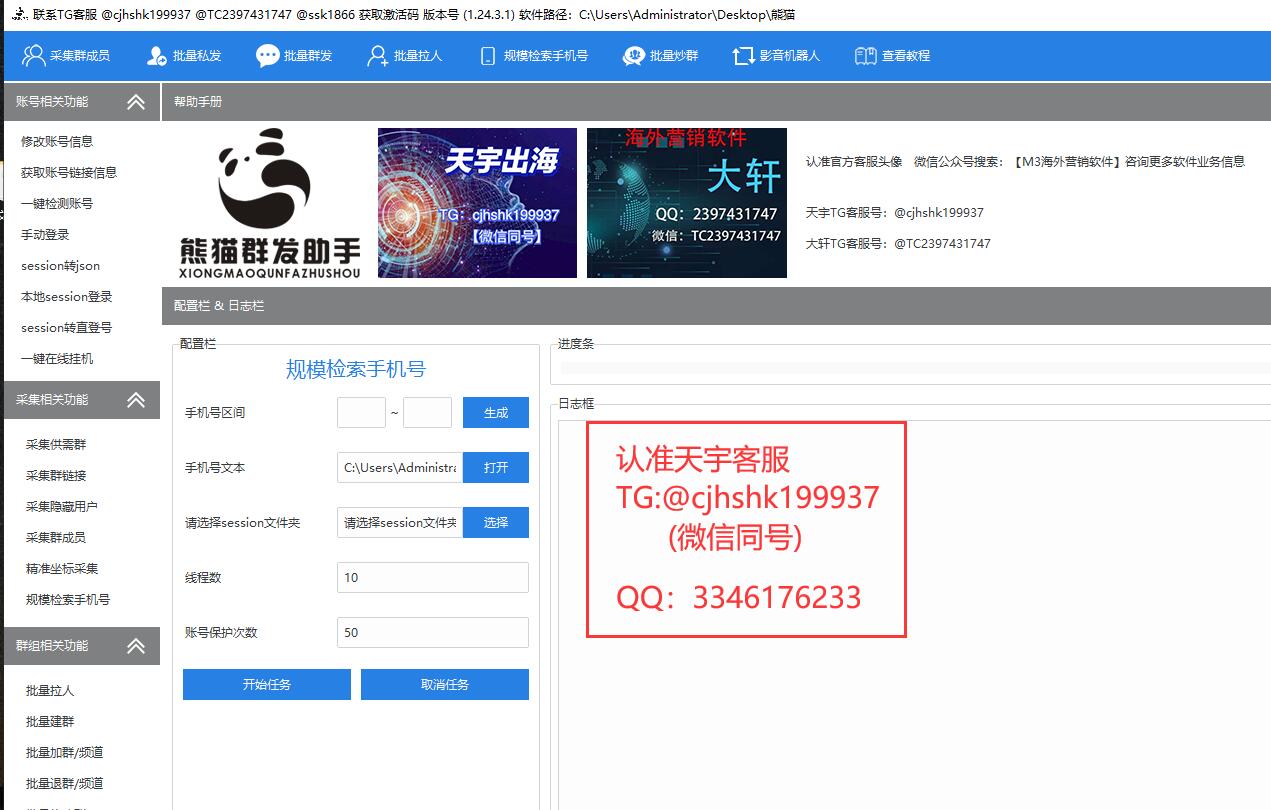Image resolution: width=1271 pixels, height=810 pixels.
Task: Toggle the 群组相关功能 section chevron
Action: pyautogui.click(x=136, y=646)
